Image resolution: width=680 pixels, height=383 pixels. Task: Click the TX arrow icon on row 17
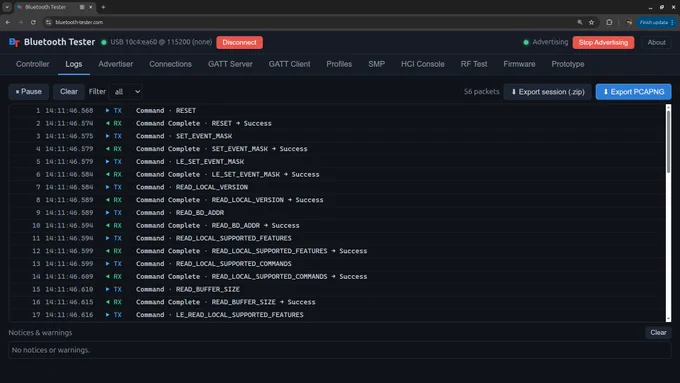click(108, 315)
